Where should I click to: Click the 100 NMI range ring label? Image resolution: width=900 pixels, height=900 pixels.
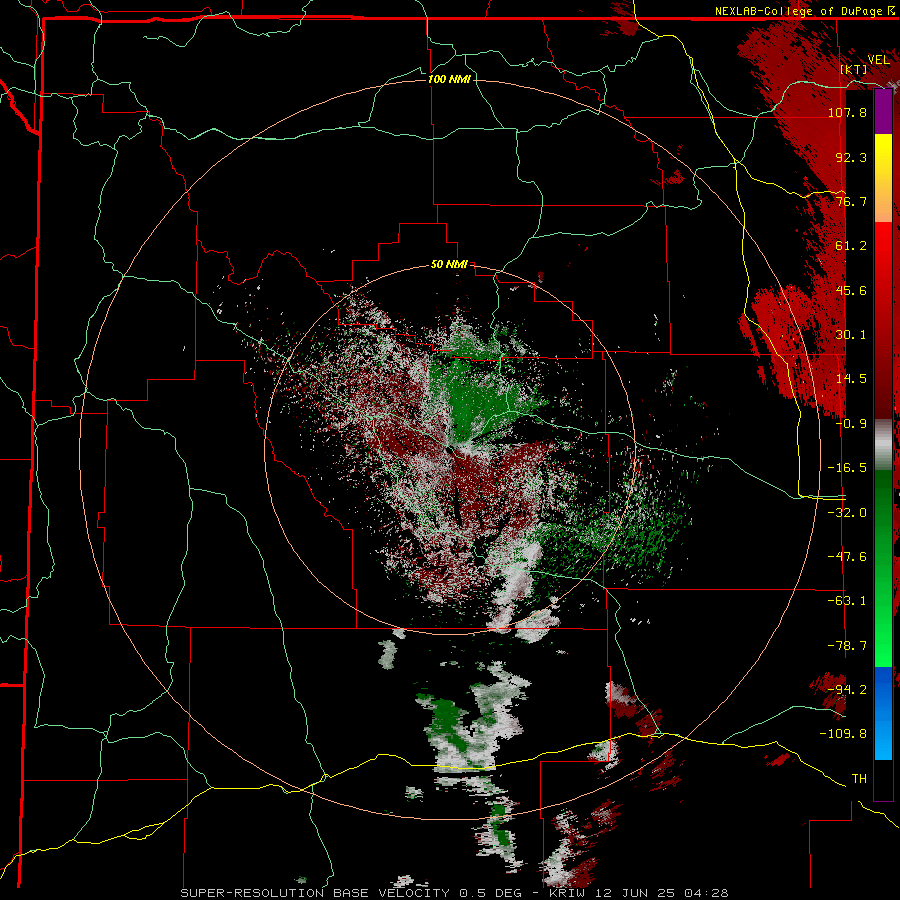449,79
